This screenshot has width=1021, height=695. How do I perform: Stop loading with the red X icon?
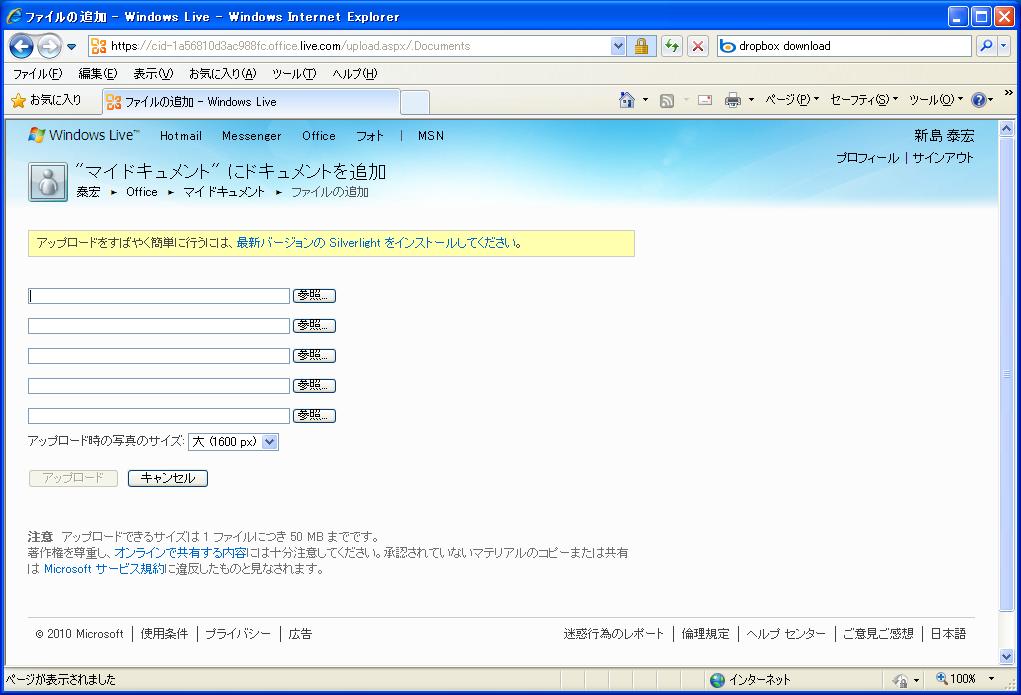click(698, 46)
